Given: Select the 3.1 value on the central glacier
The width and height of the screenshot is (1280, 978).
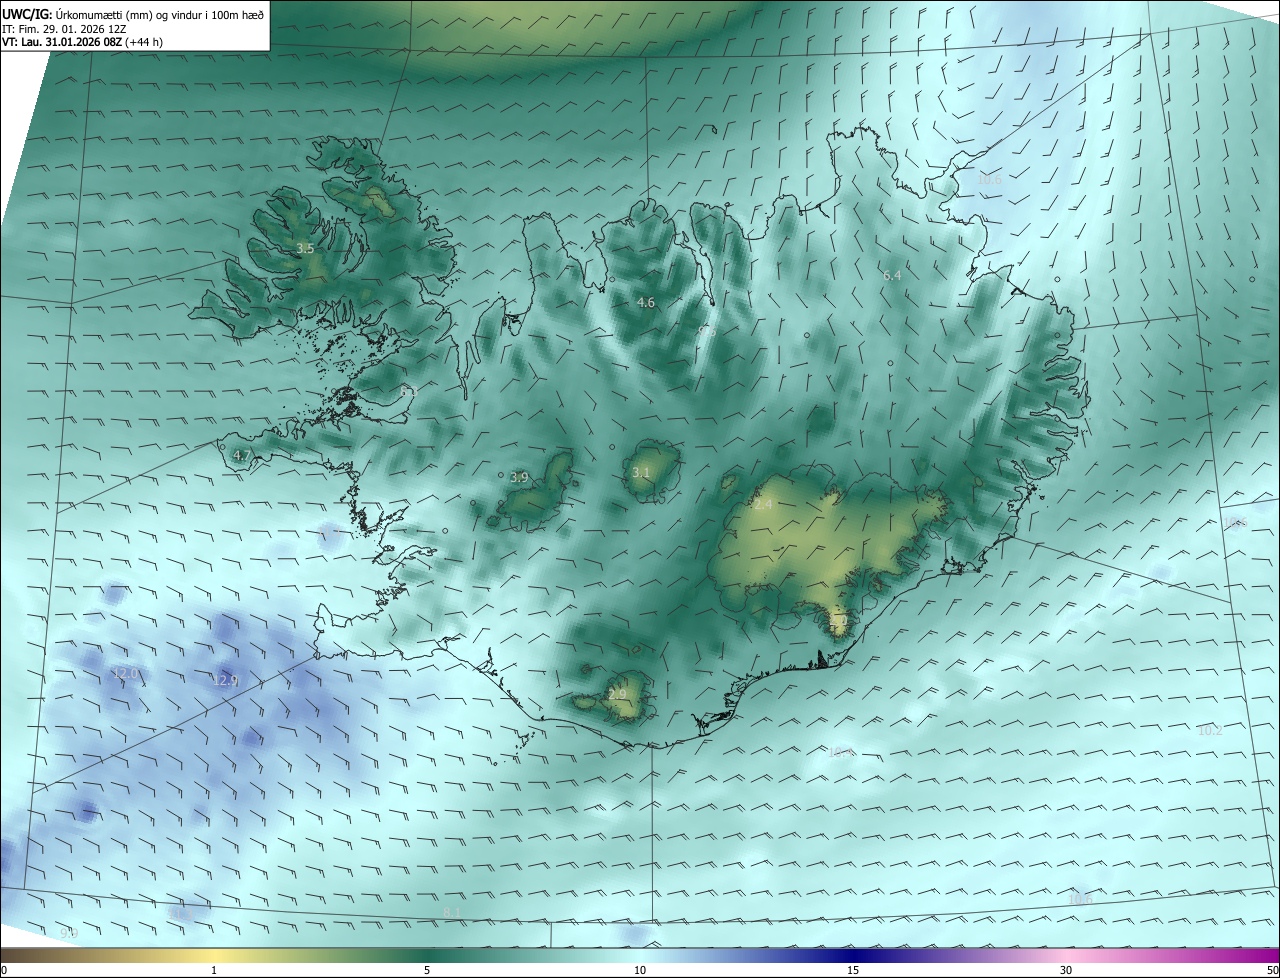Looking at the screenshot, I should coord(641,472).
